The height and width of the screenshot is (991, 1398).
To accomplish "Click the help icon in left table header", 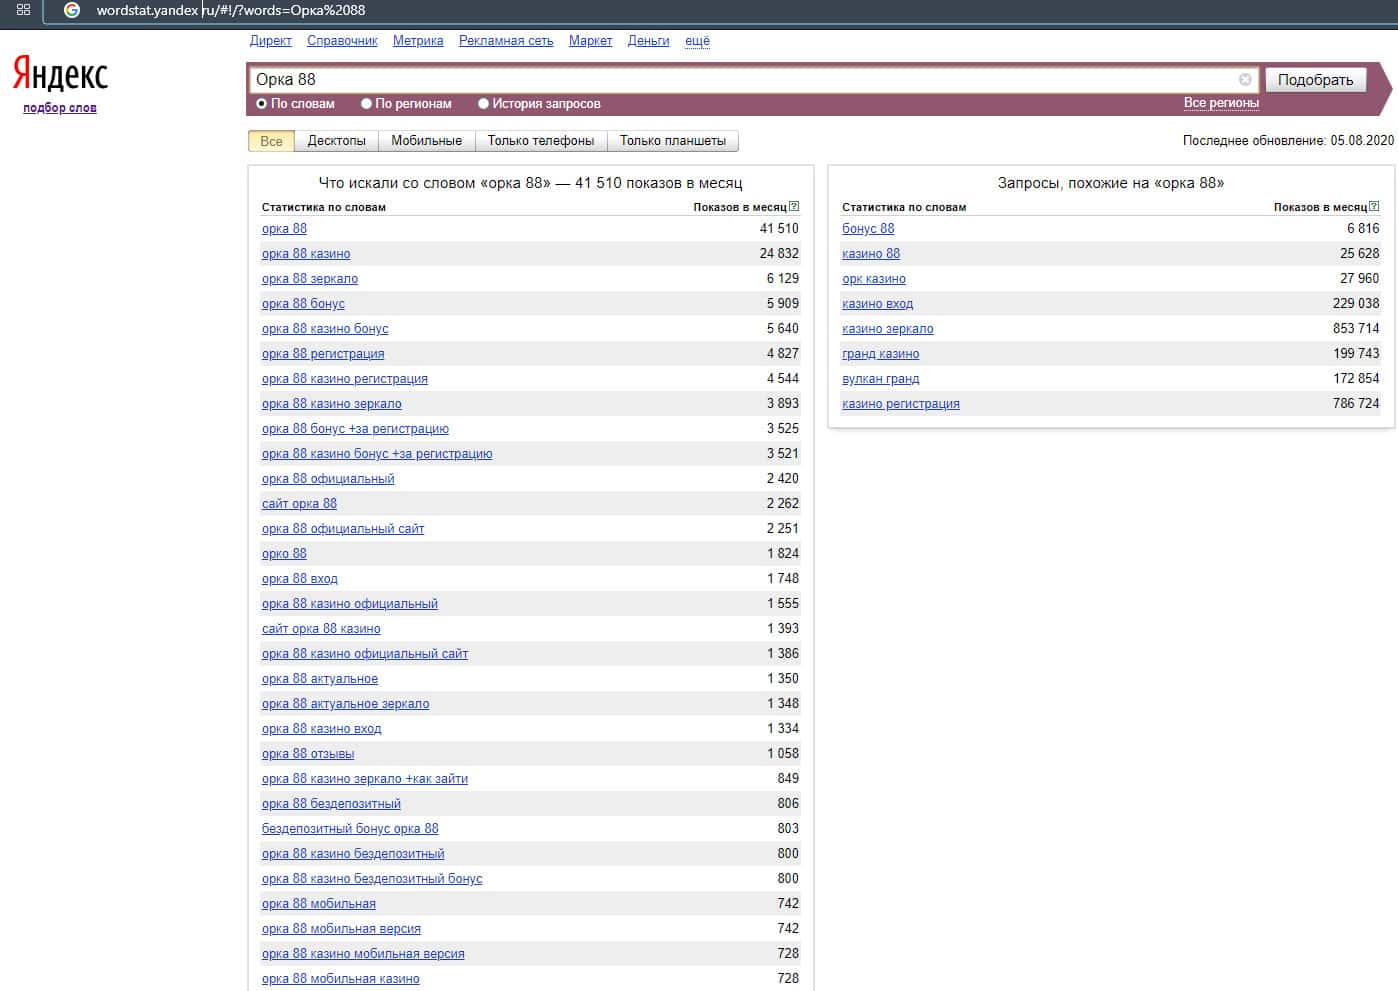I will click(794, 207).
